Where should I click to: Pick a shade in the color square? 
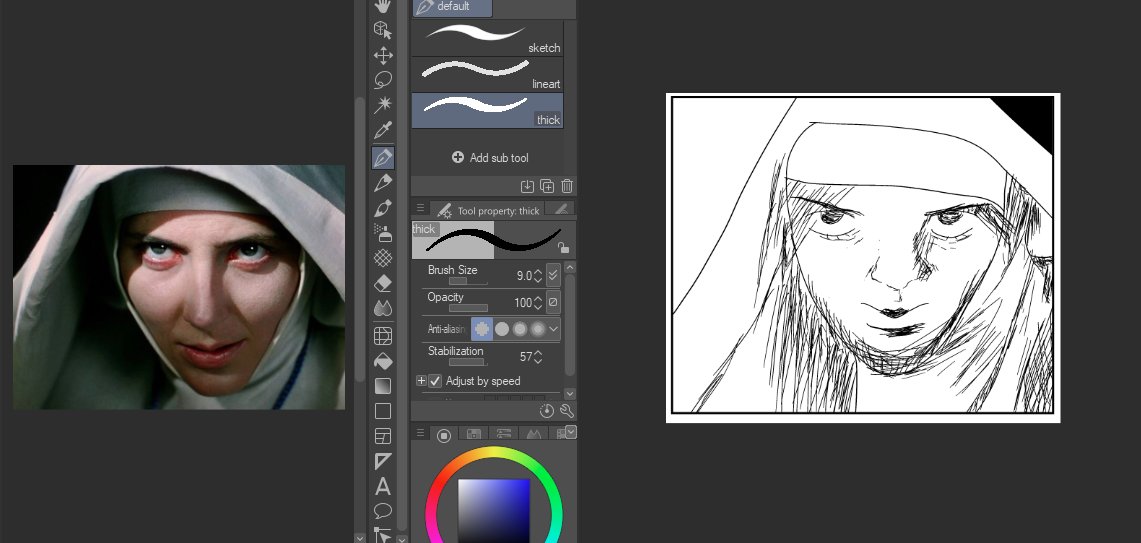click(x=493, y=511)
